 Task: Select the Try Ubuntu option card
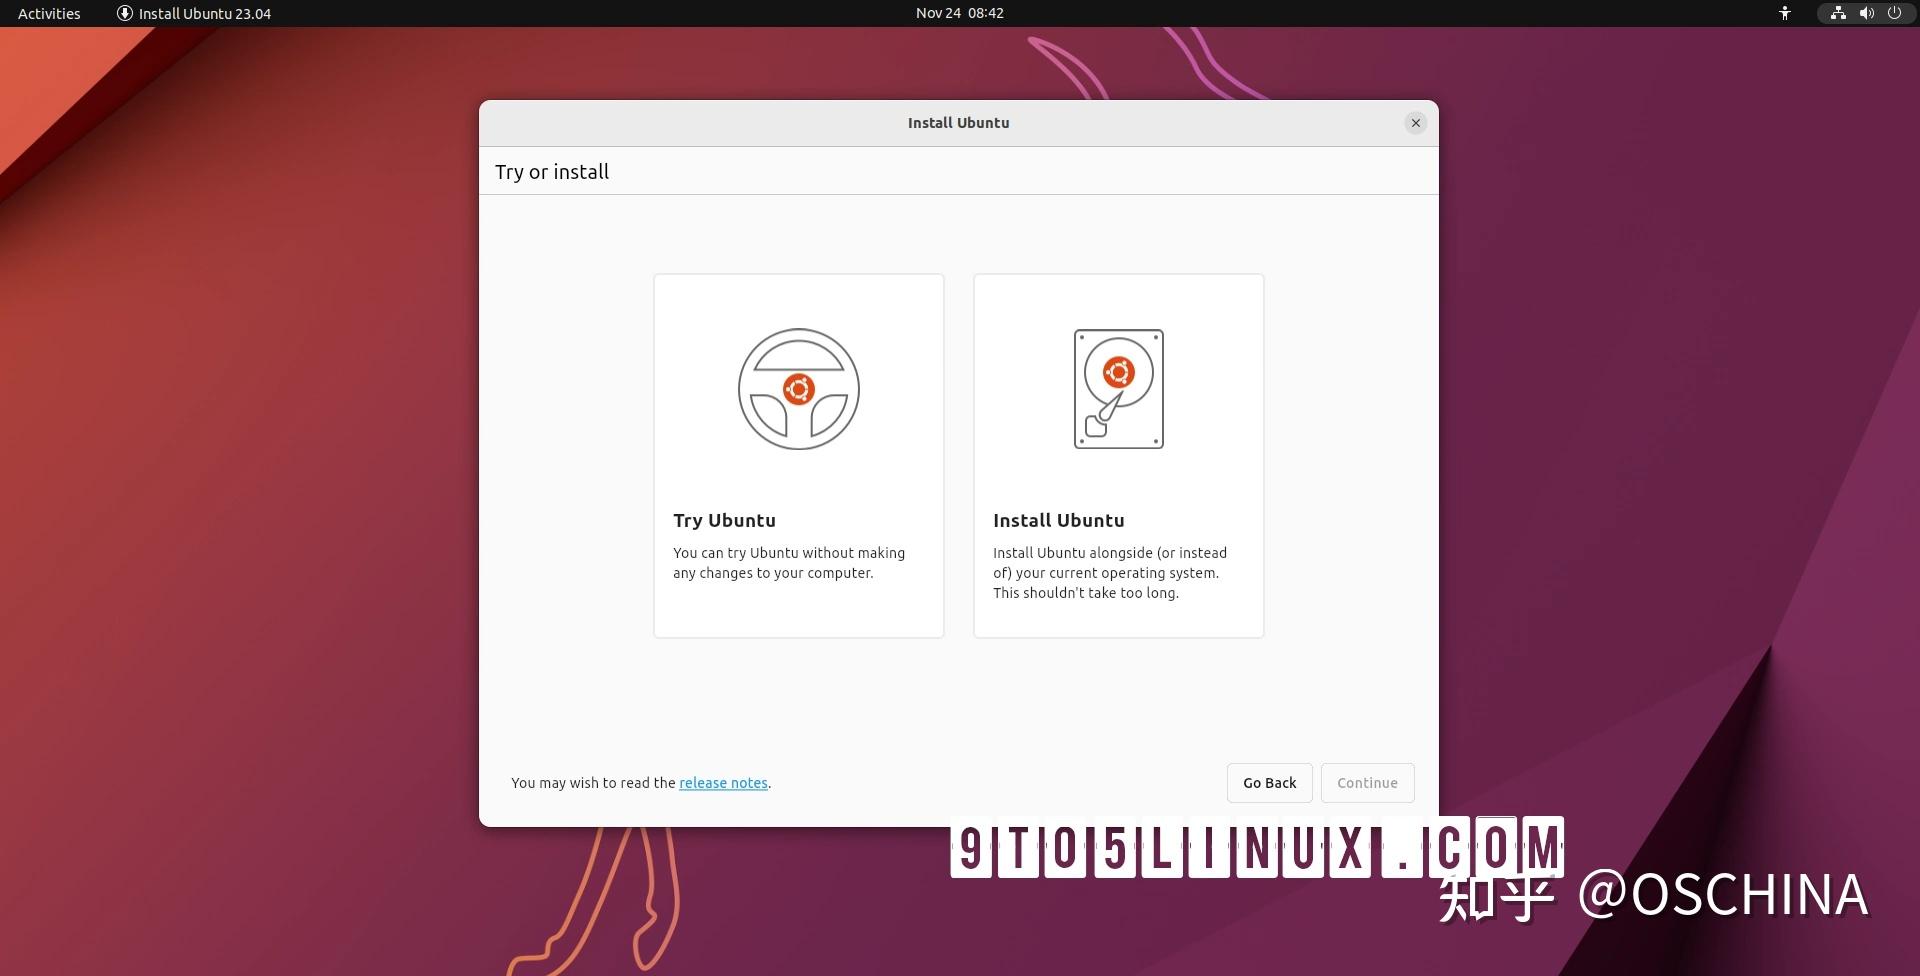tap(798, 455)
